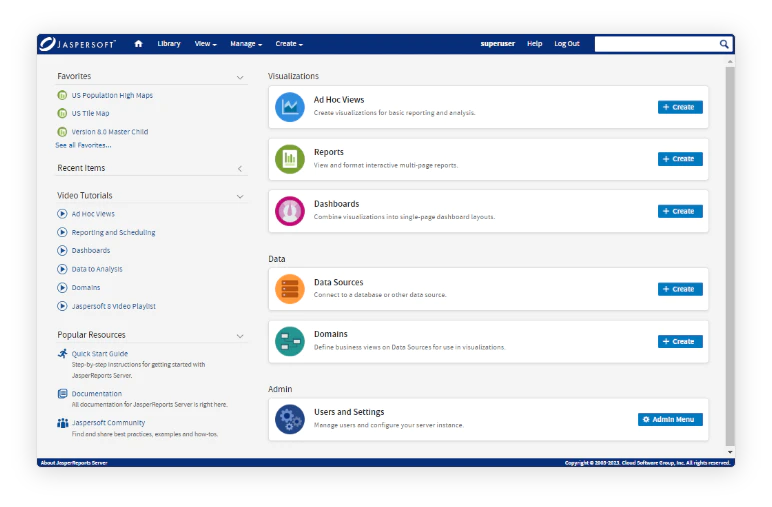Click the Jaspersoft logo
The image size is (772, 507).
coord(78,44)
